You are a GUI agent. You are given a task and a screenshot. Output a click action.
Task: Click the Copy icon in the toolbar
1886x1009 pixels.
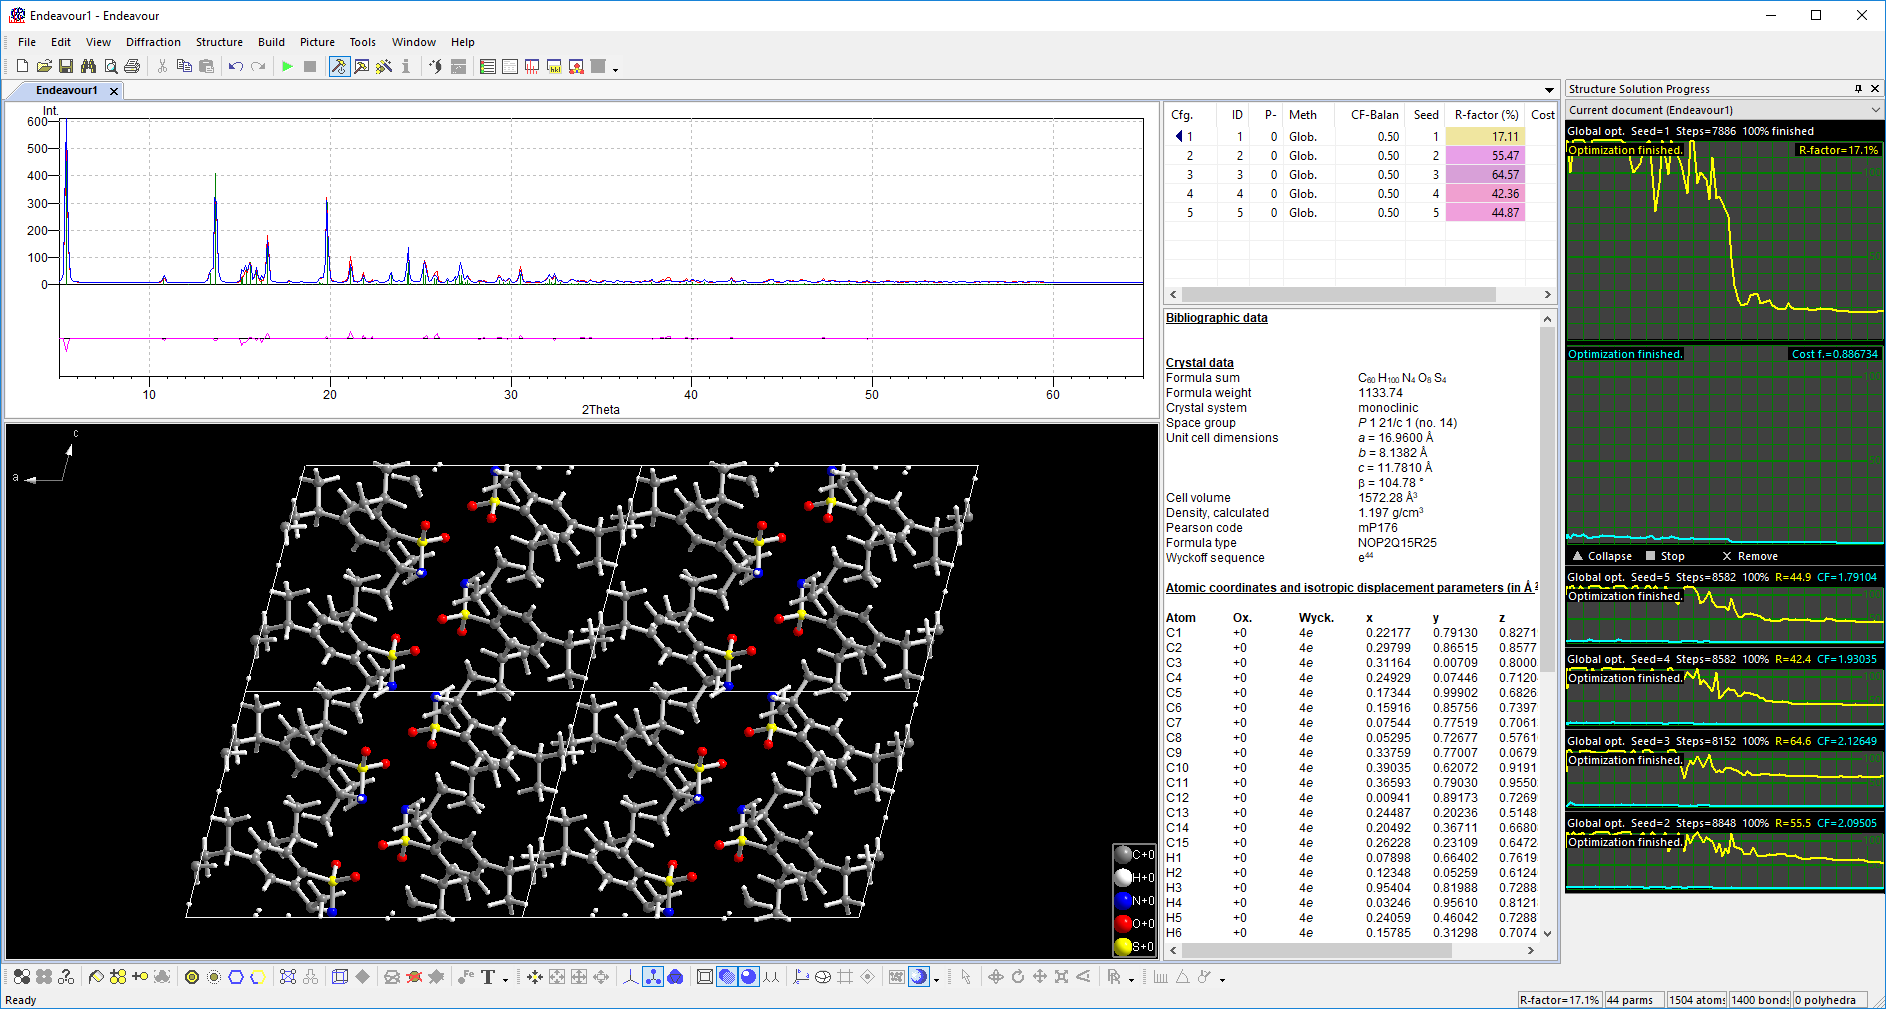click(x=183, y=66)
